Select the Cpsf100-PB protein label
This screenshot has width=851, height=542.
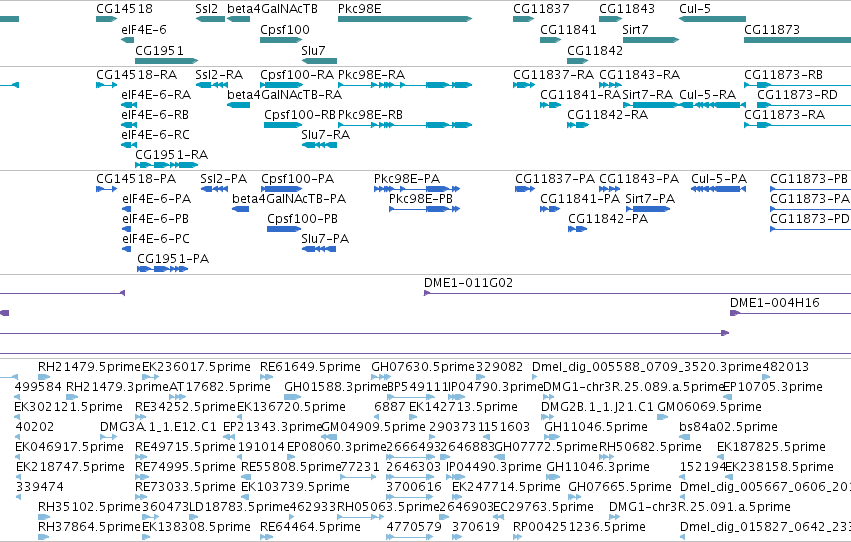coord(302,219)
